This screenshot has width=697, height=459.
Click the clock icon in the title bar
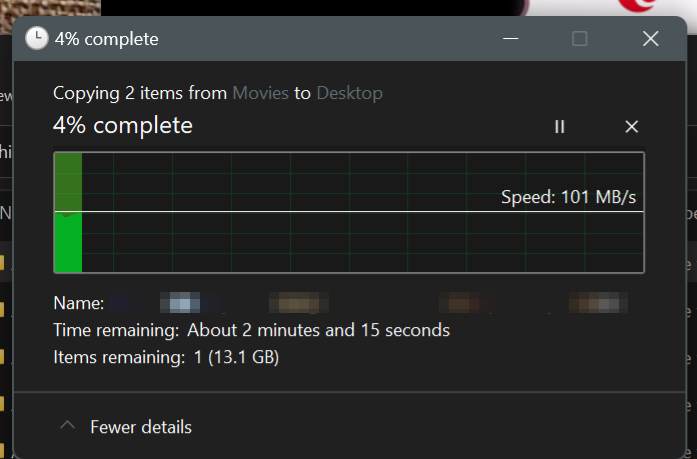pyautogui.click(x=36, y=38)
